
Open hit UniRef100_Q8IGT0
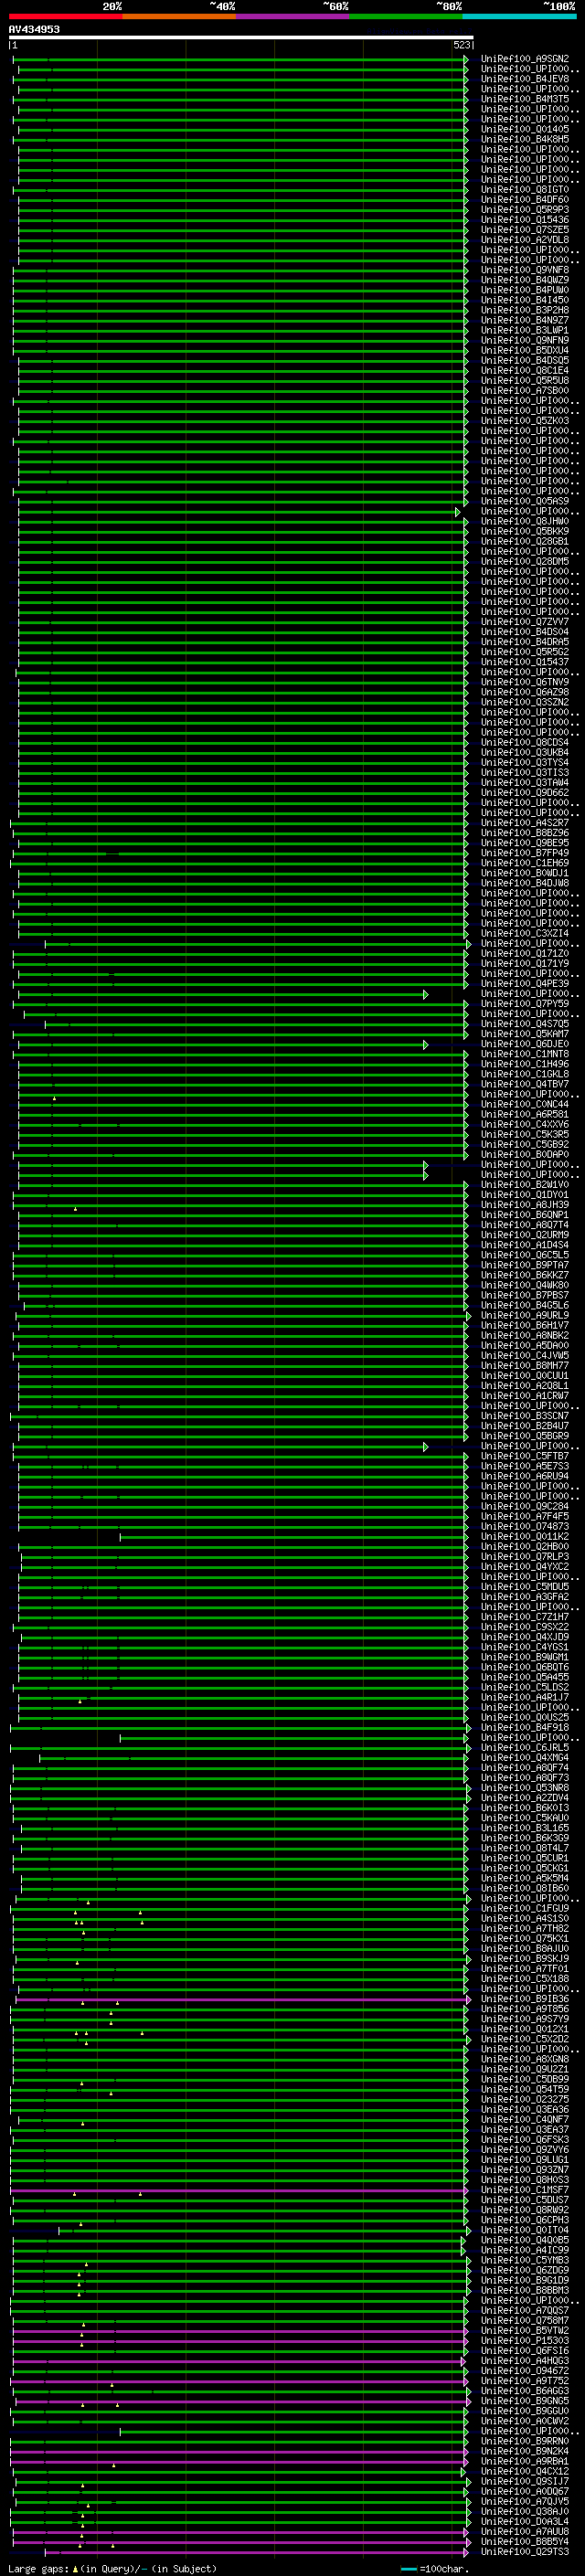(525, 190)
